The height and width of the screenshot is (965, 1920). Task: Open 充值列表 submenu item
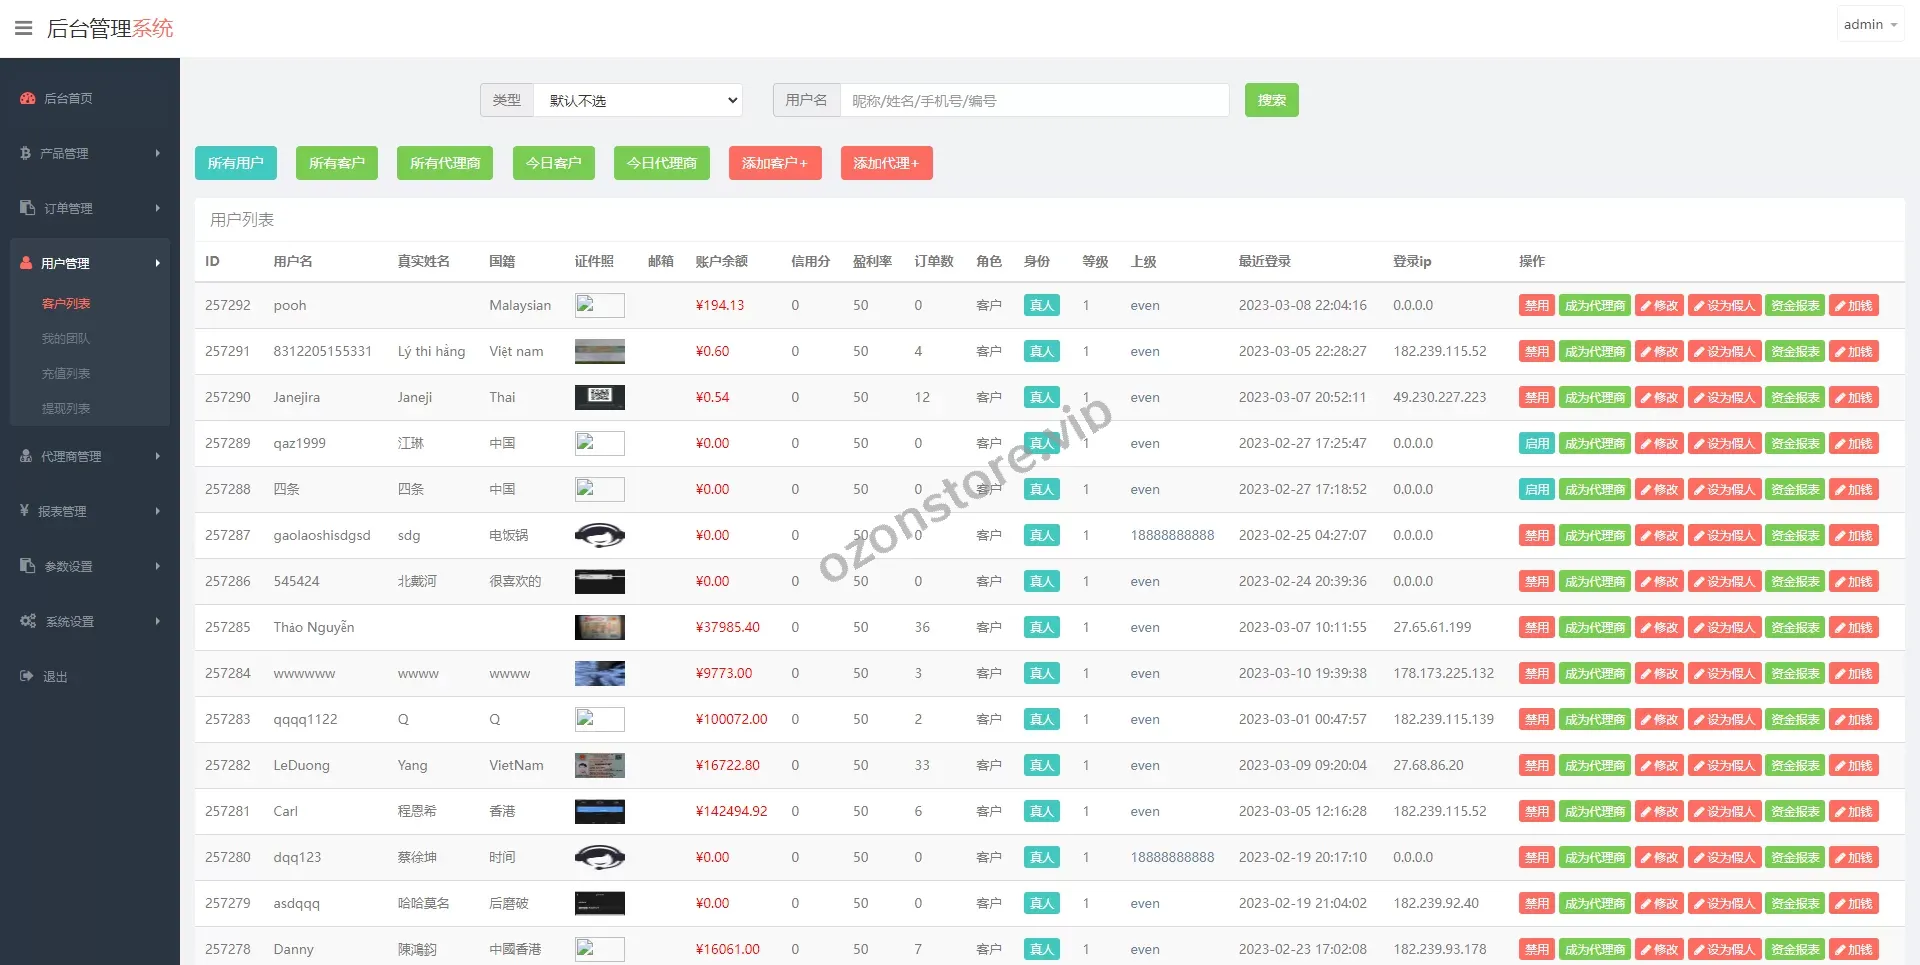pos(66,373)
